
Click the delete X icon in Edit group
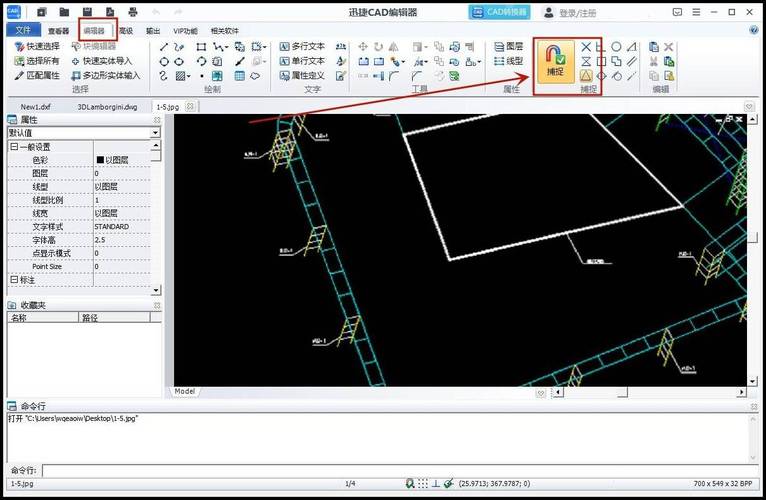pyautogui.click(x=669, y=47)
